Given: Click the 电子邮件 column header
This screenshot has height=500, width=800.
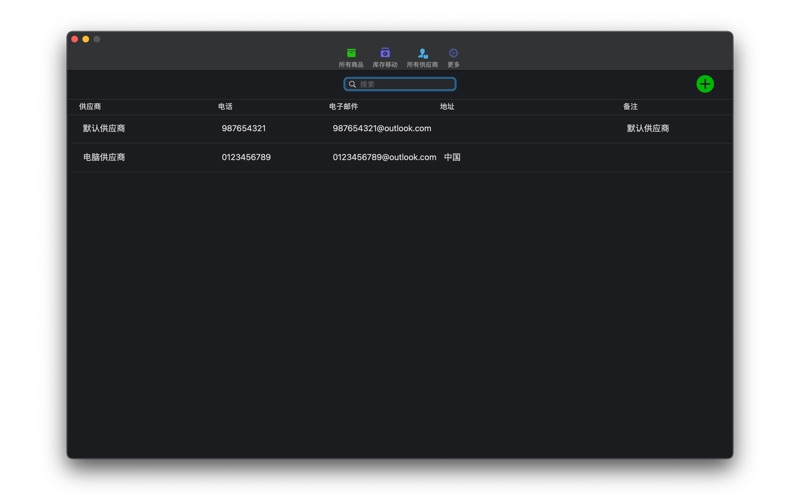Looking at the screenshot, I should tap(343, 106).
